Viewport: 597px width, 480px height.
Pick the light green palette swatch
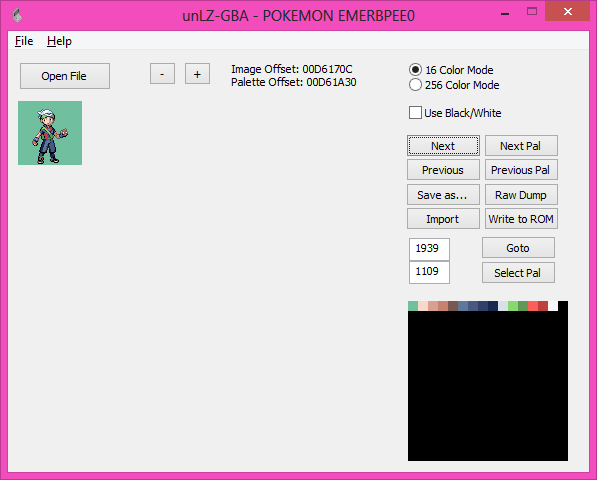pos(513,306)
